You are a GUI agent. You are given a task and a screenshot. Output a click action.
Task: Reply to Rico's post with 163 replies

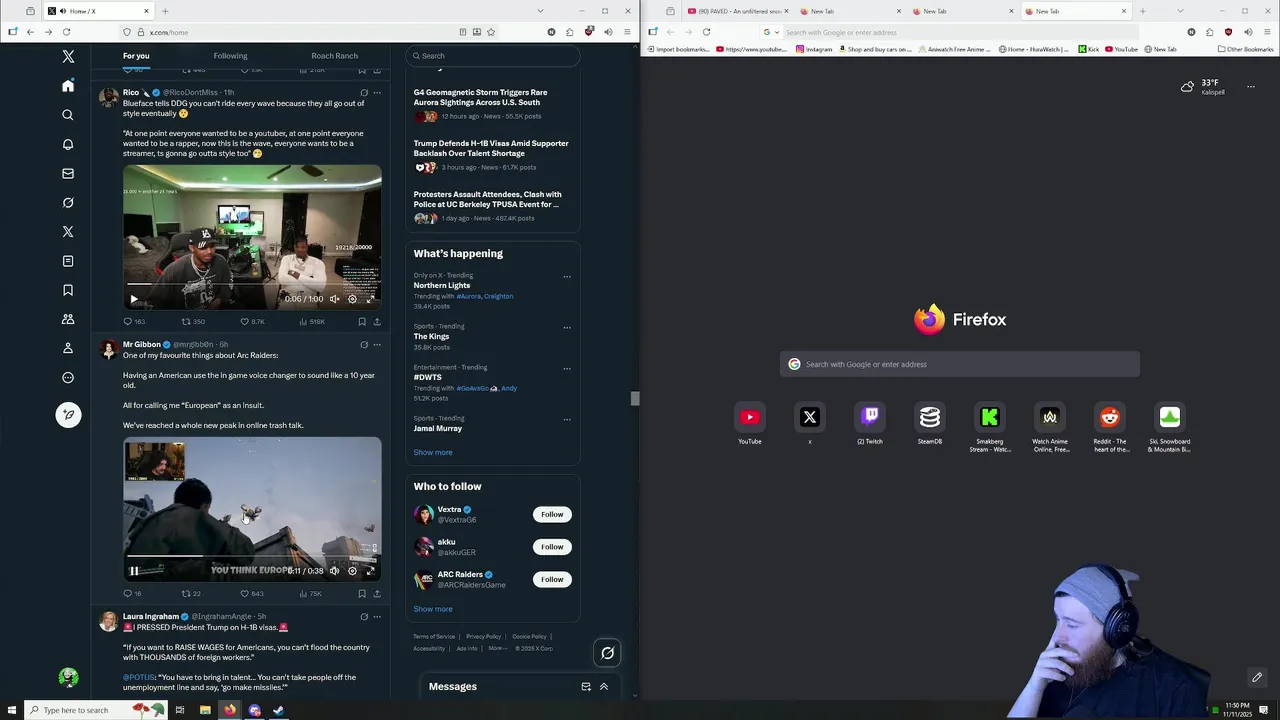point(134,321)
